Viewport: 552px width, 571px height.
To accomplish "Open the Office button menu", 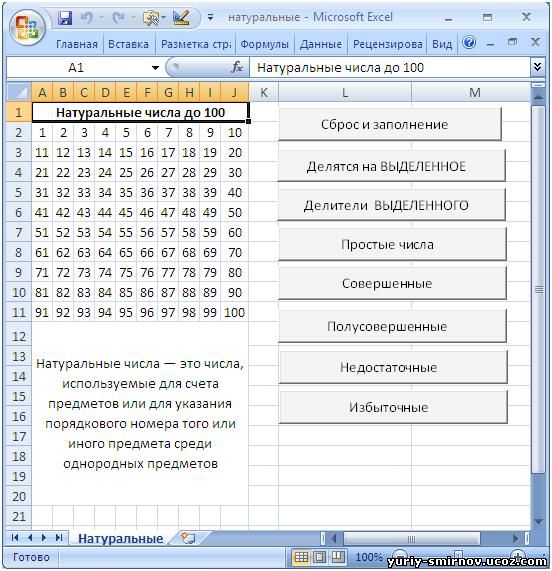I will [27, 28].
